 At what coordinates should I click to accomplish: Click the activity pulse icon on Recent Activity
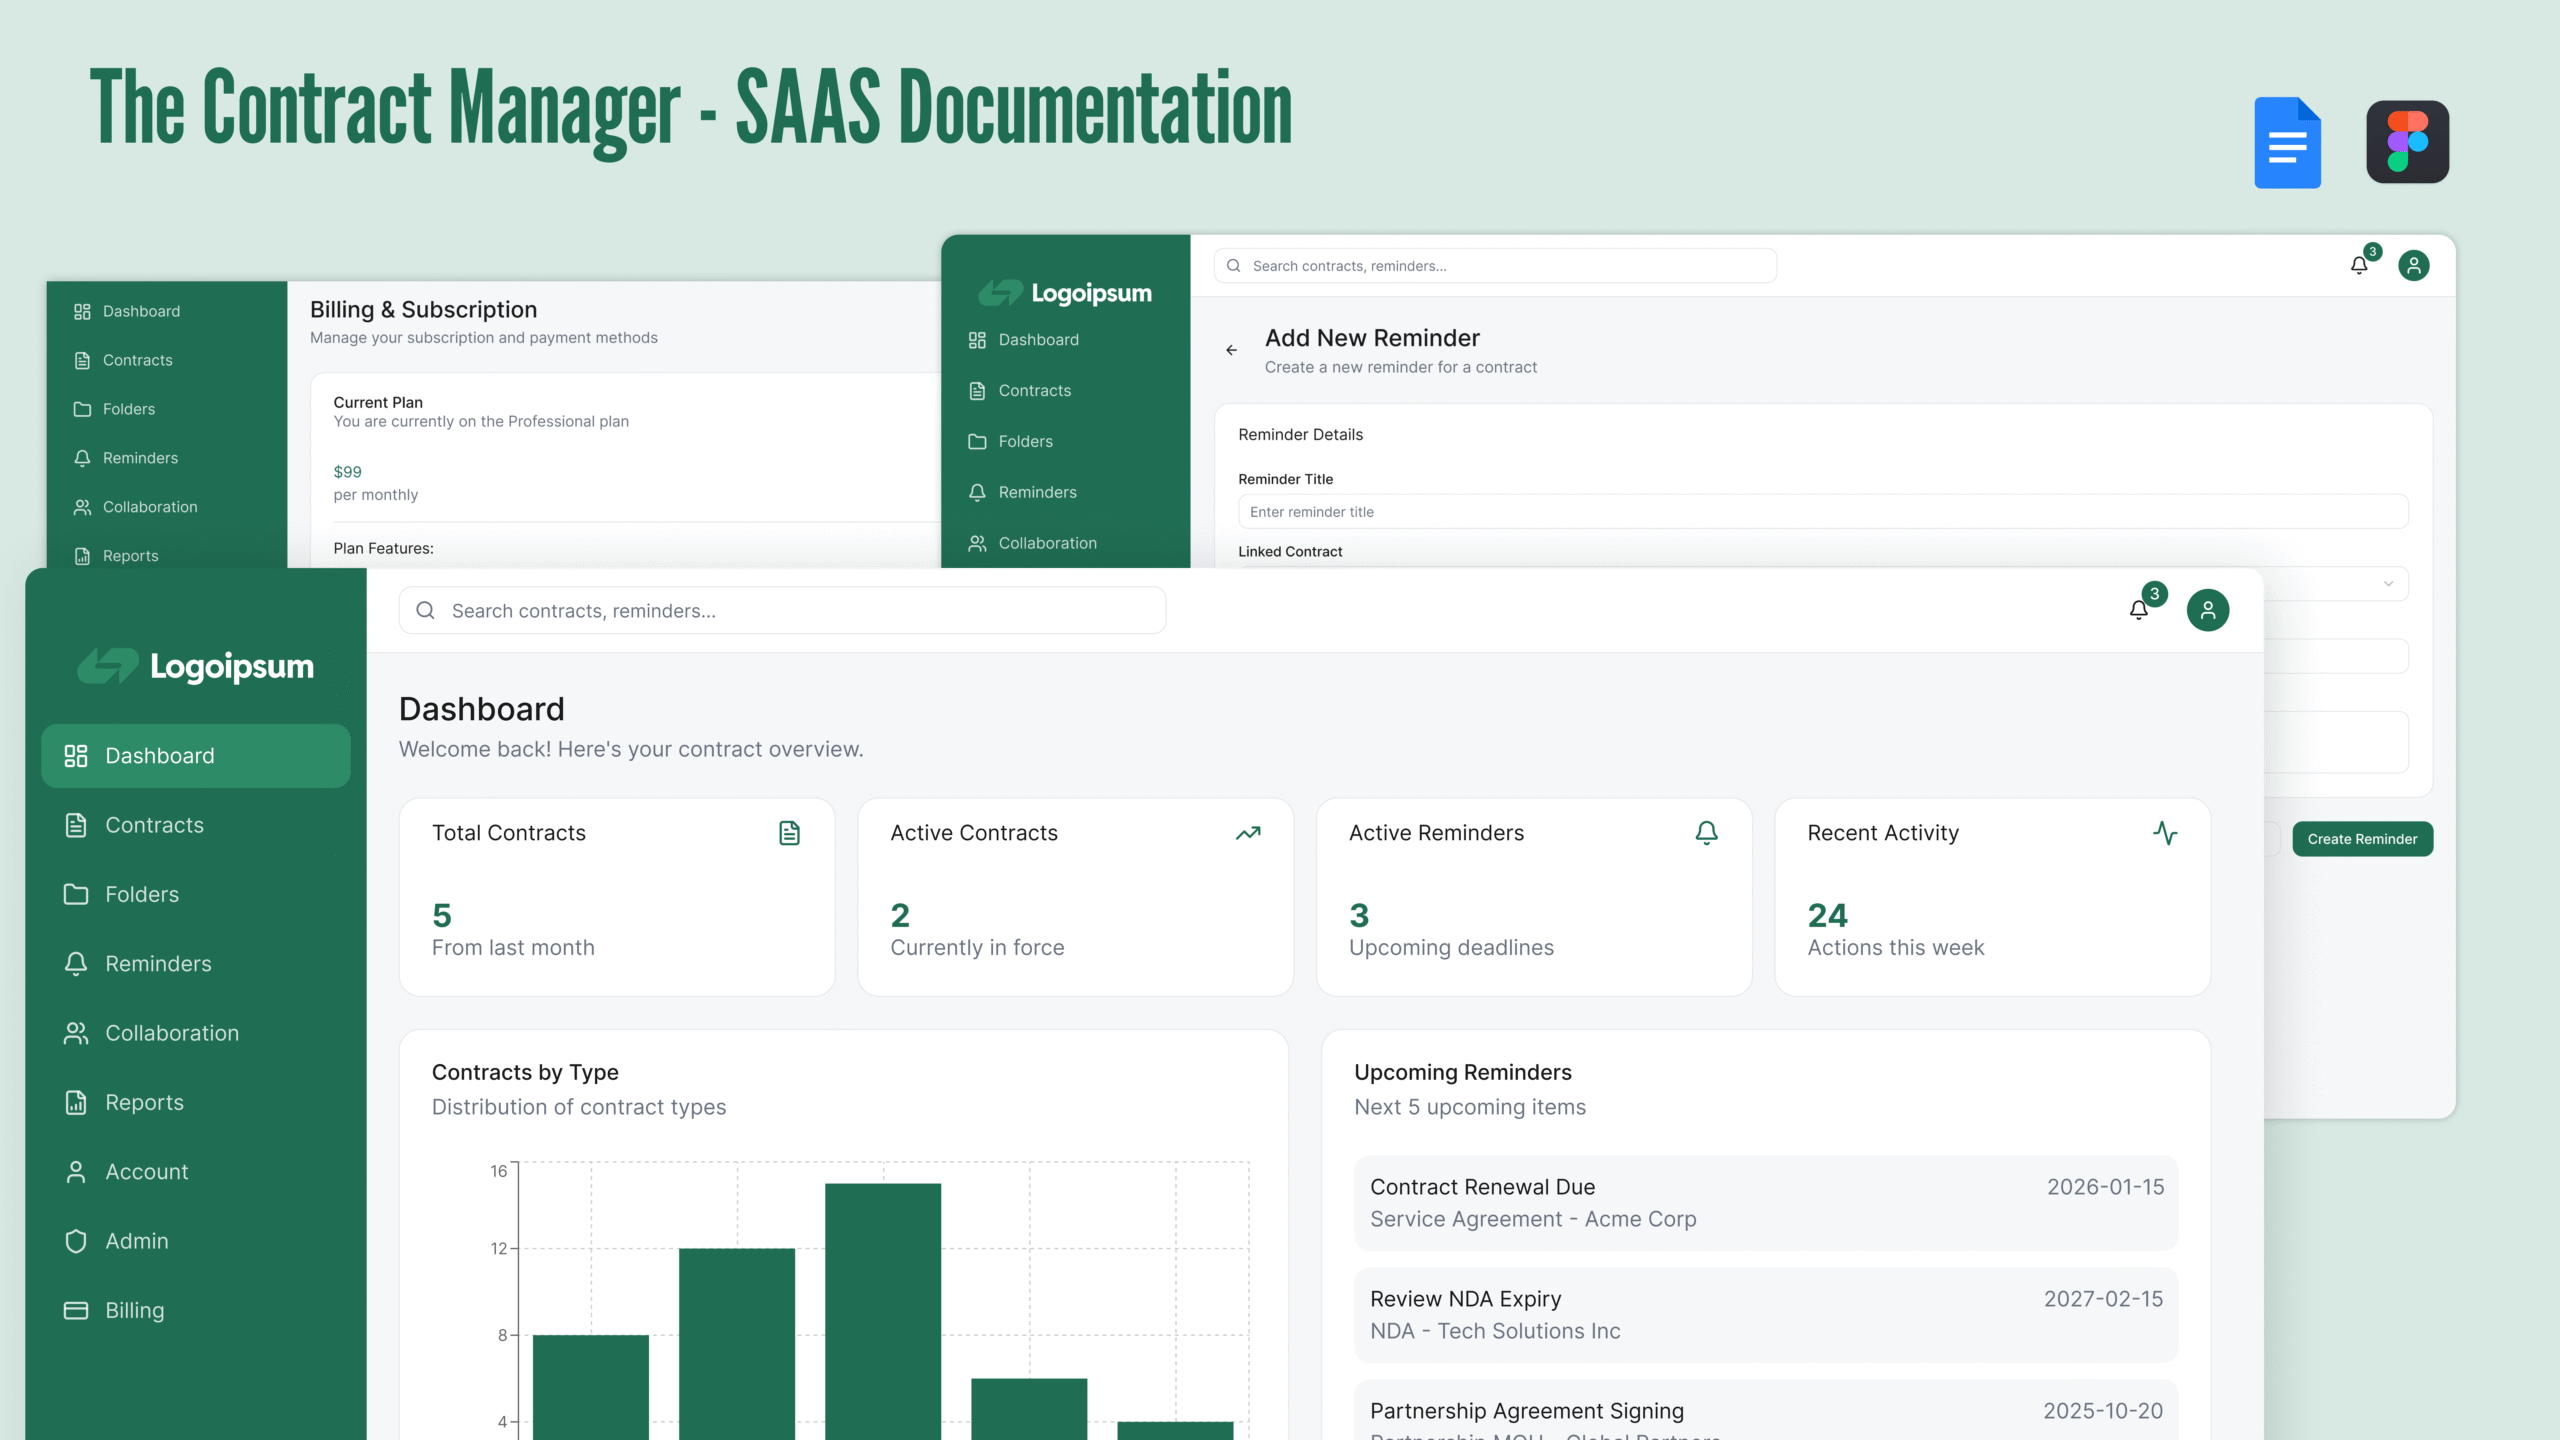(2165, 833)
